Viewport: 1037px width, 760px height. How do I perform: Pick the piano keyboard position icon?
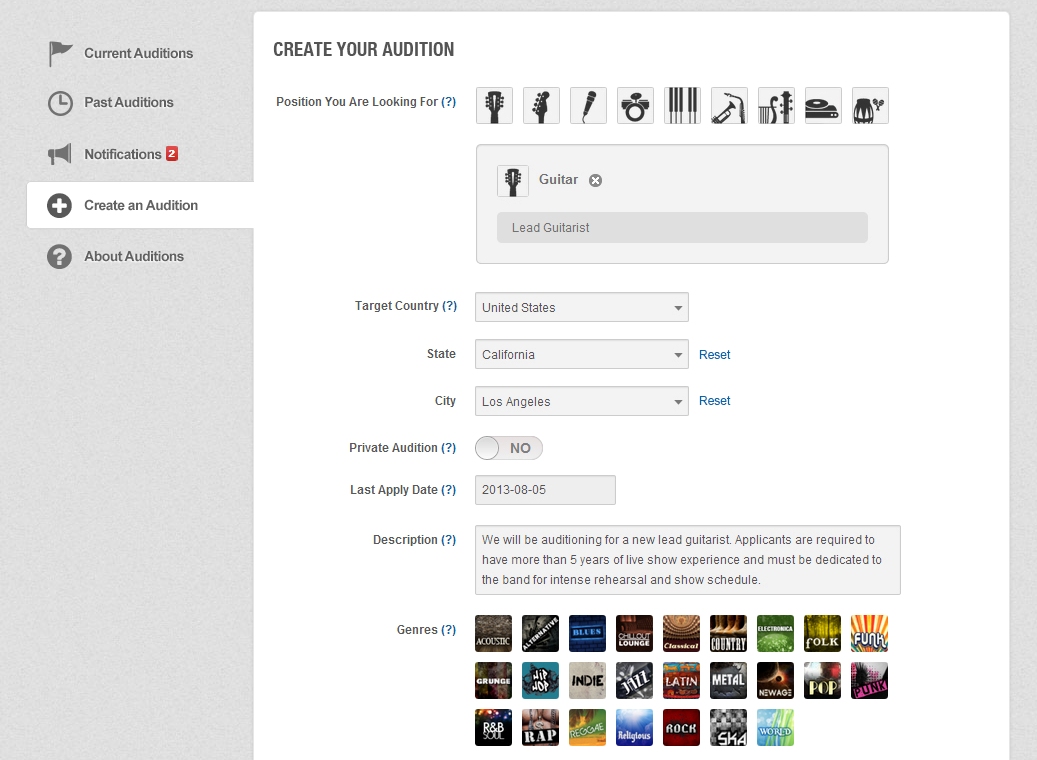(x=682, y=105)
